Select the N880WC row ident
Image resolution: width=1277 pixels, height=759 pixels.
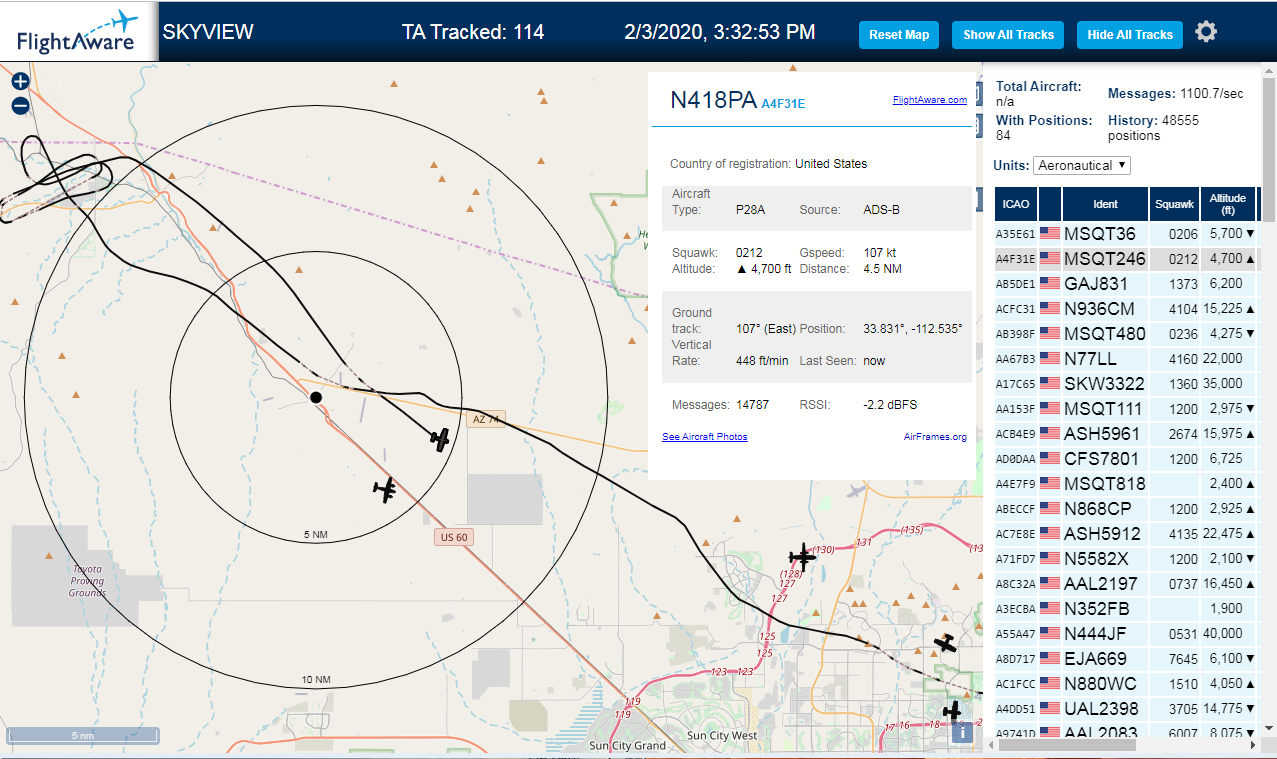1100,684
